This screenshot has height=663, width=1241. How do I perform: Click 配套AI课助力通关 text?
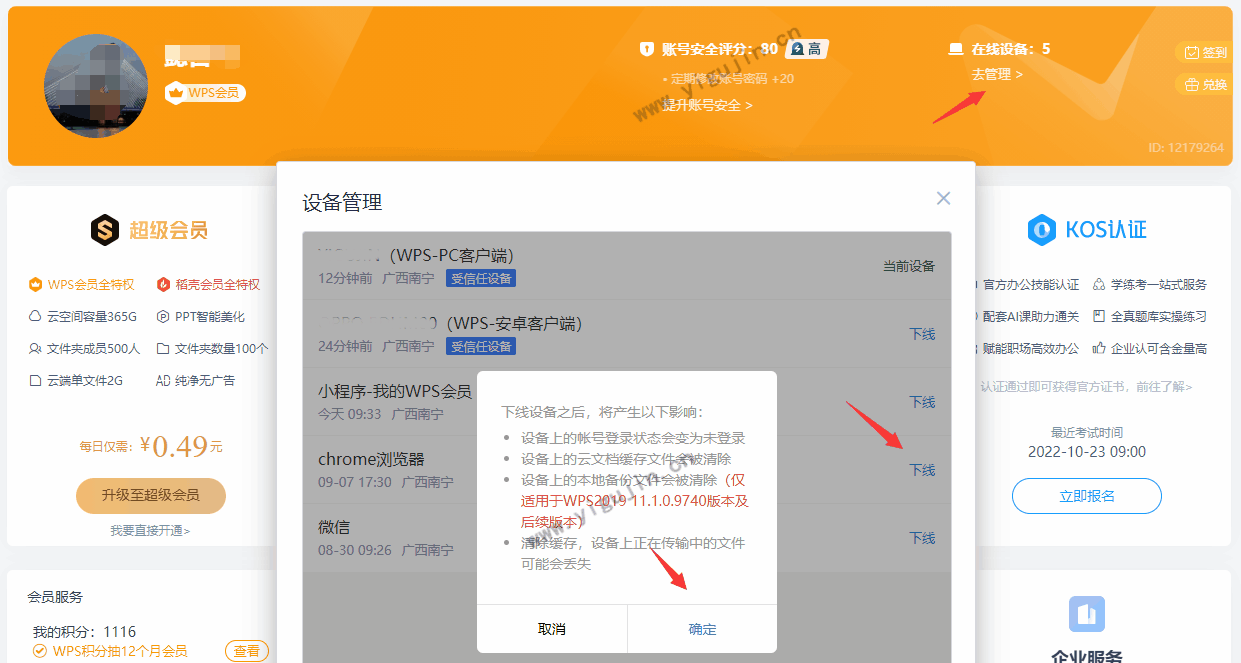(x=1031, y=317)
